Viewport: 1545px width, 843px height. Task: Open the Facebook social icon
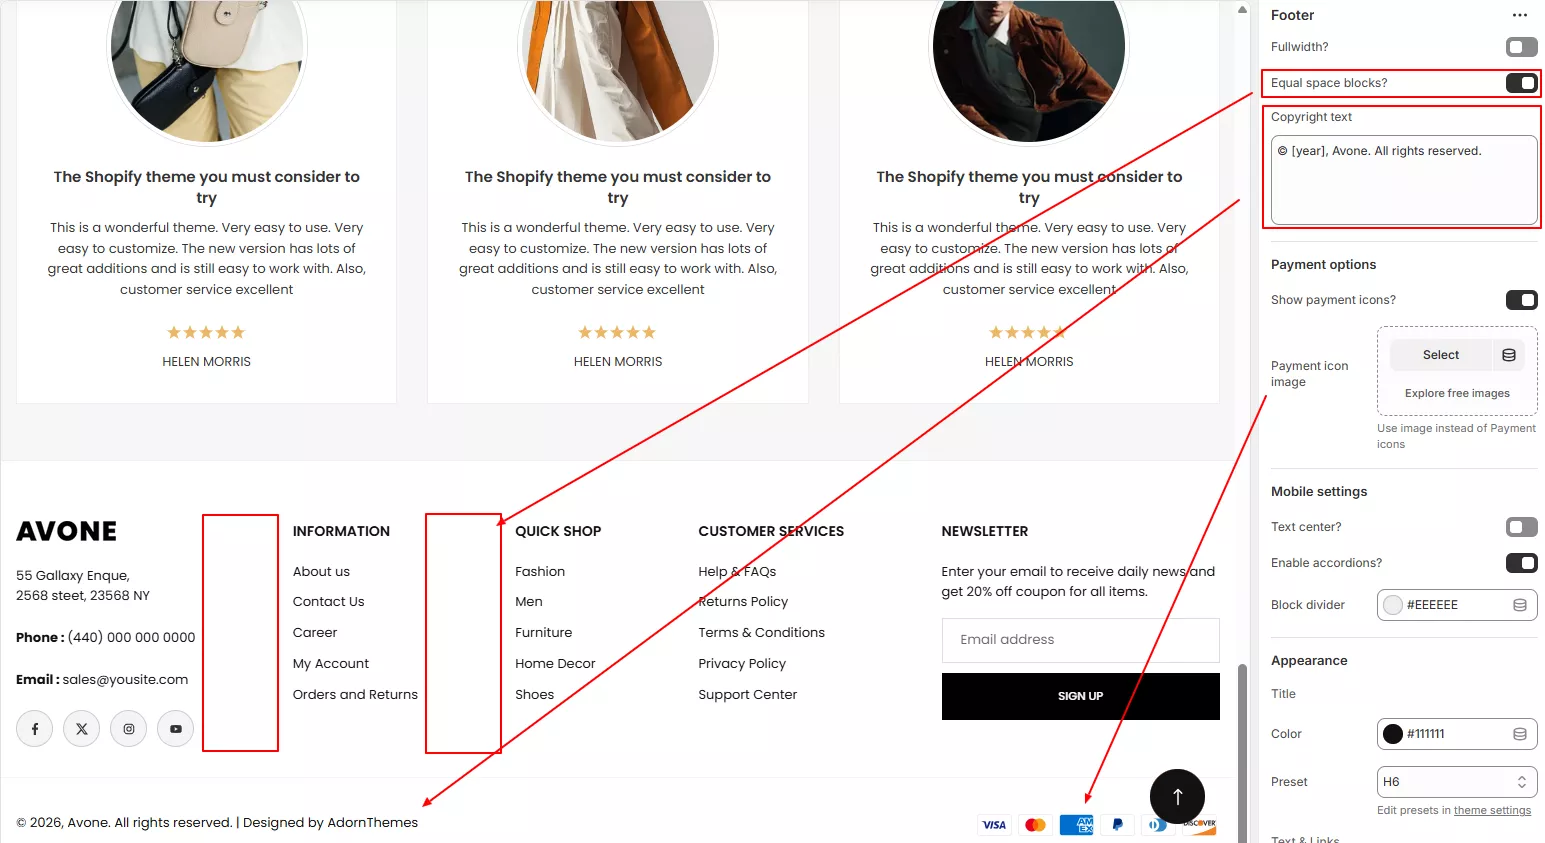(35, 729)
